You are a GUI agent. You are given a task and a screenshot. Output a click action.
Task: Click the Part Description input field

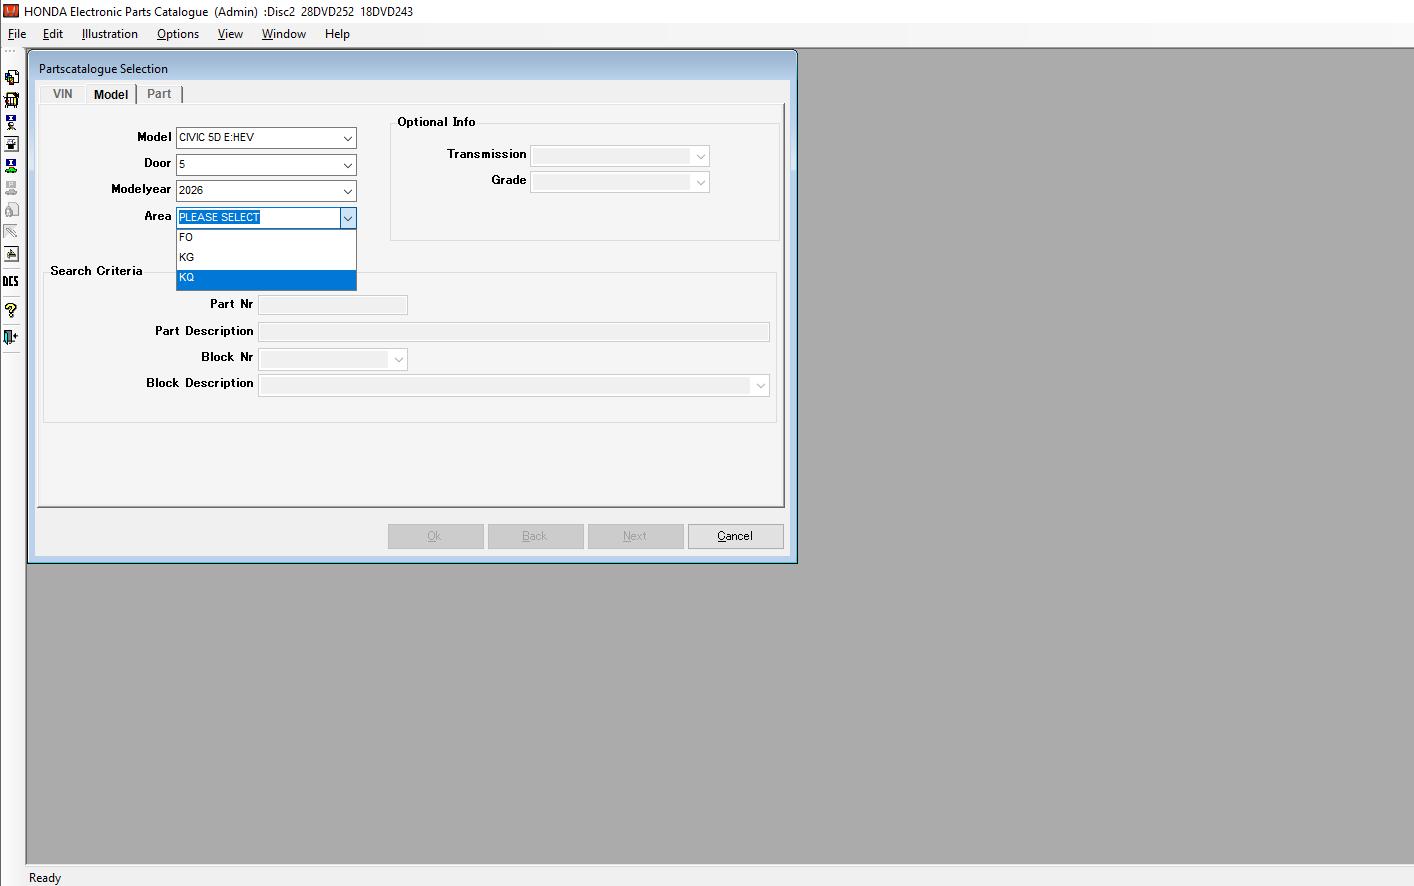[513, 332]
